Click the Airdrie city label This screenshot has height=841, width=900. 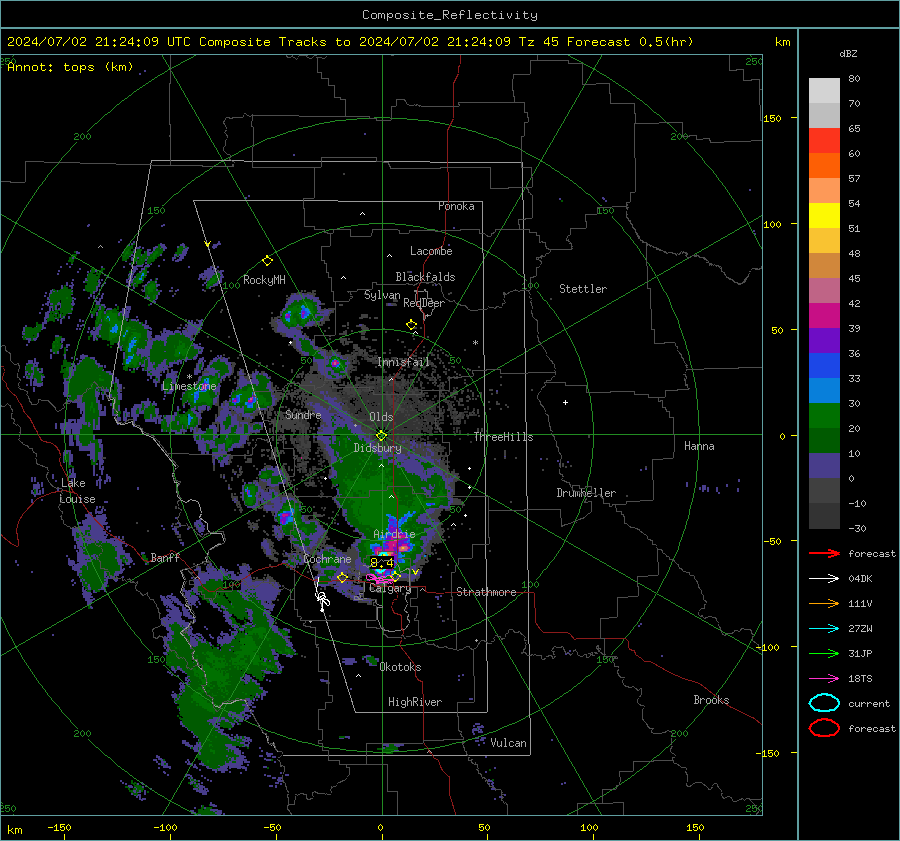click(394, 534)
